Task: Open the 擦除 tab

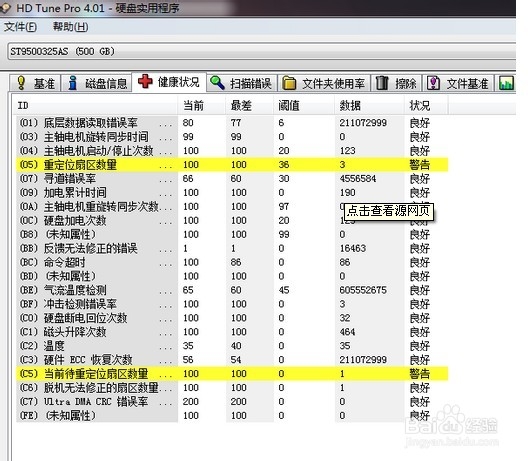Action: (x=396, y=83)
